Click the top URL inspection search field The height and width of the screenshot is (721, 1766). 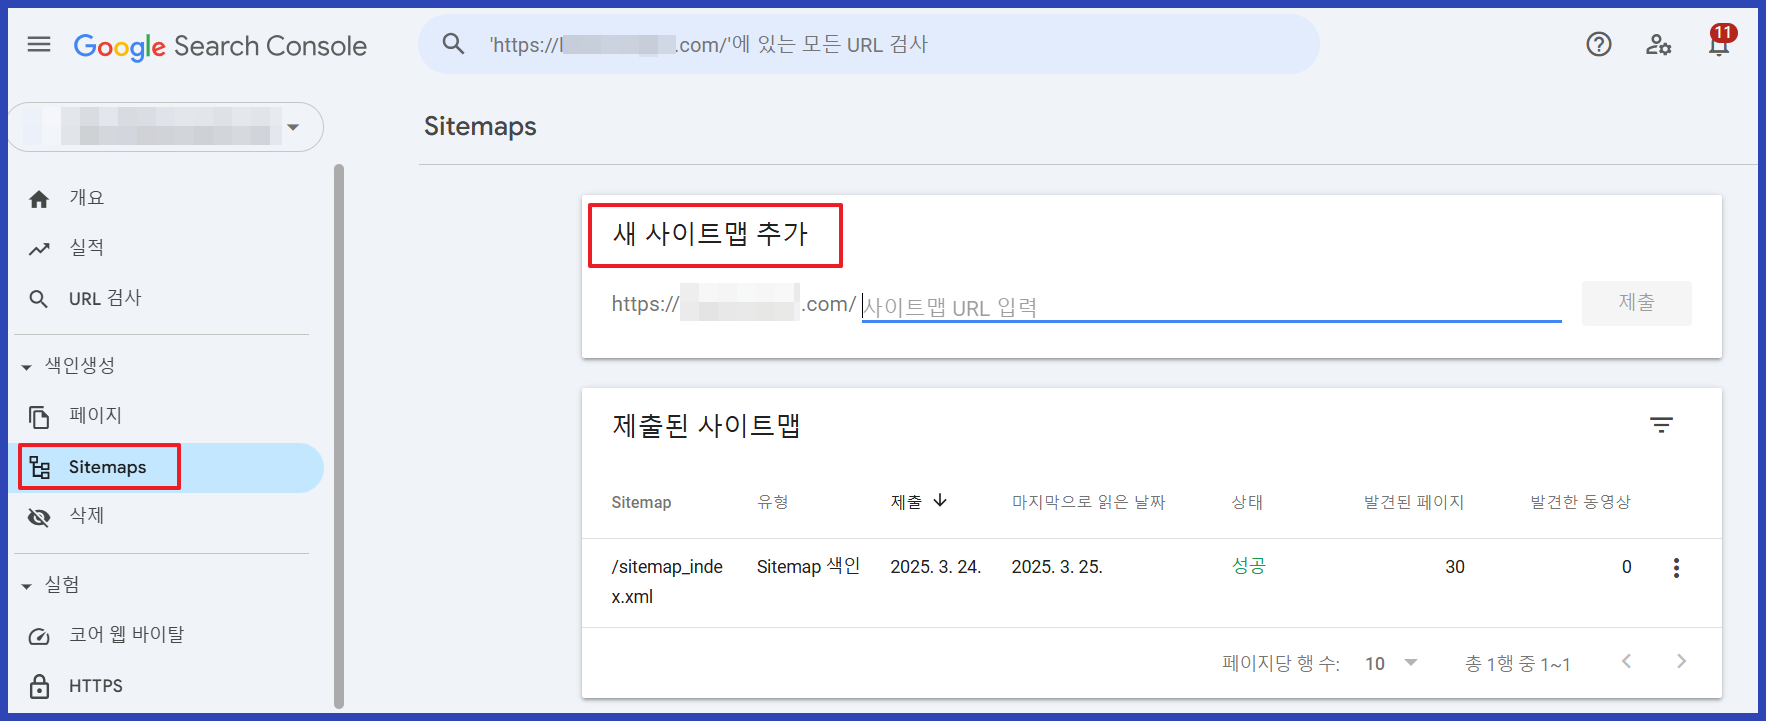[x=869, y=44]
